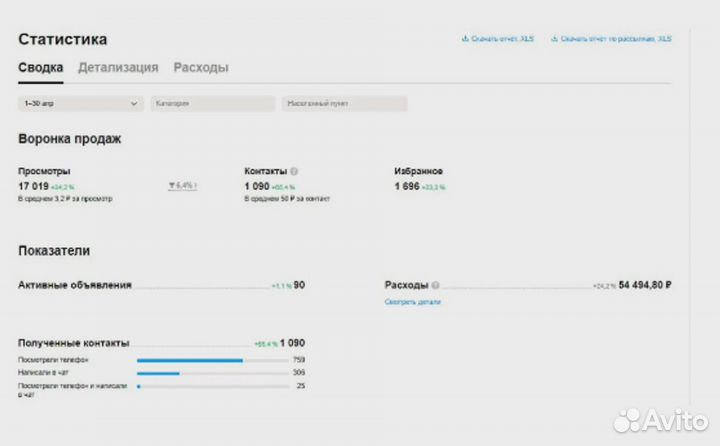The width and height of the screenshot is (720, 446).
Task: Follow the 'Смотреть детали' link under Расходы
Action: click(412, 301)
